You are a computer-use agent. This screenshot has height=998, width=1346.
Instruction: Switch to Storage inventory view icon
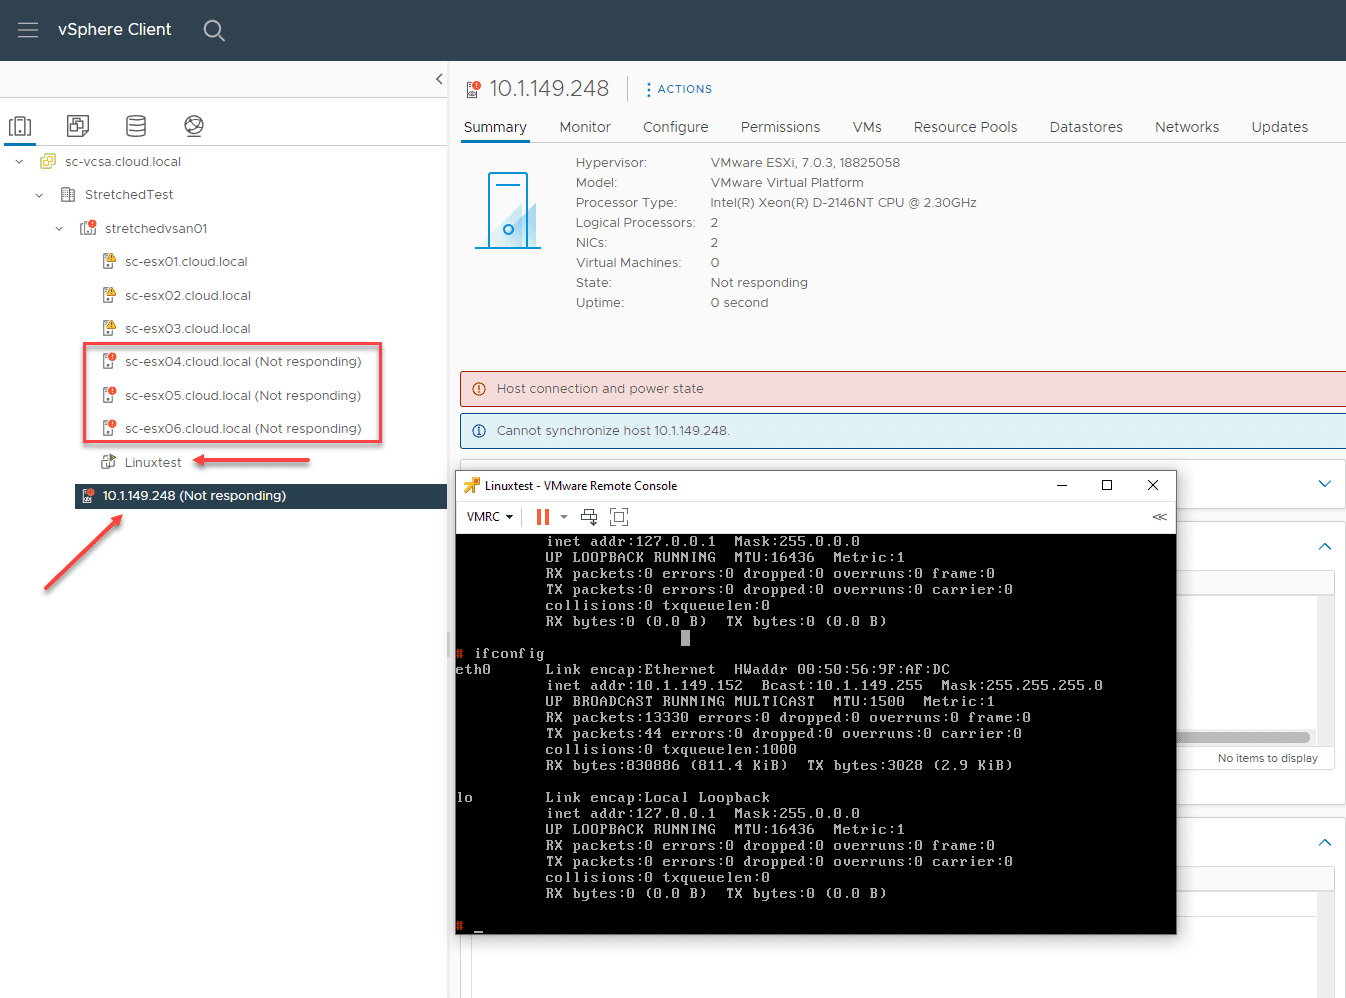(136, 126)
